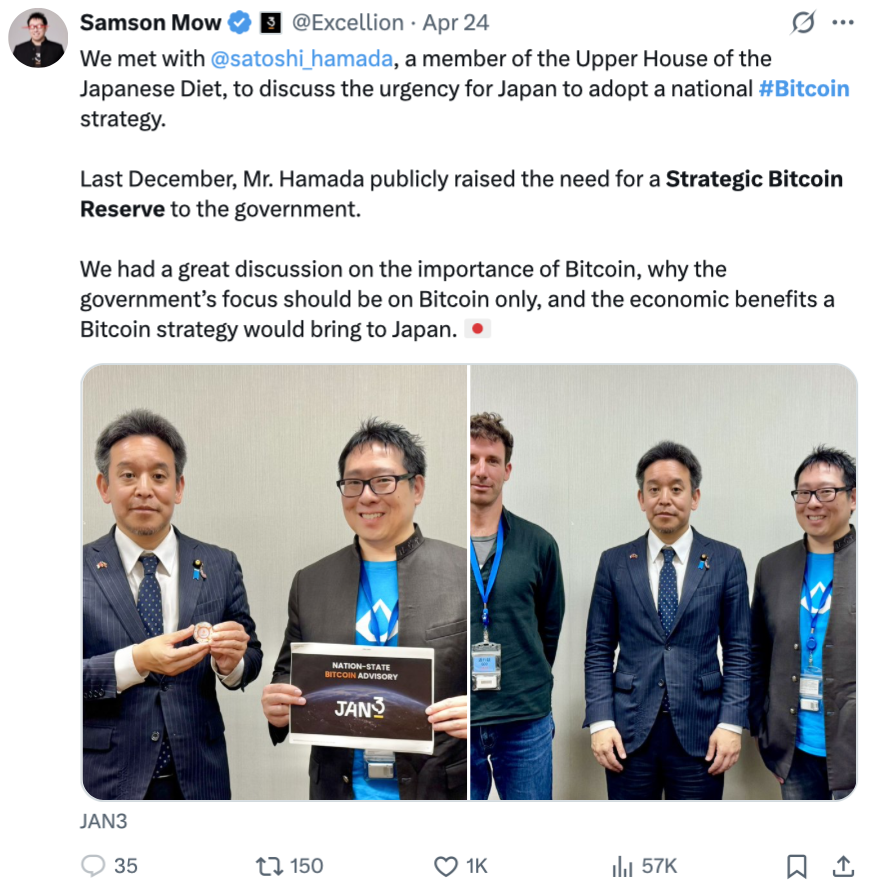The image size is (880, 889).
Task: Click the JAN3 label below photos
Action: point(103,821)
